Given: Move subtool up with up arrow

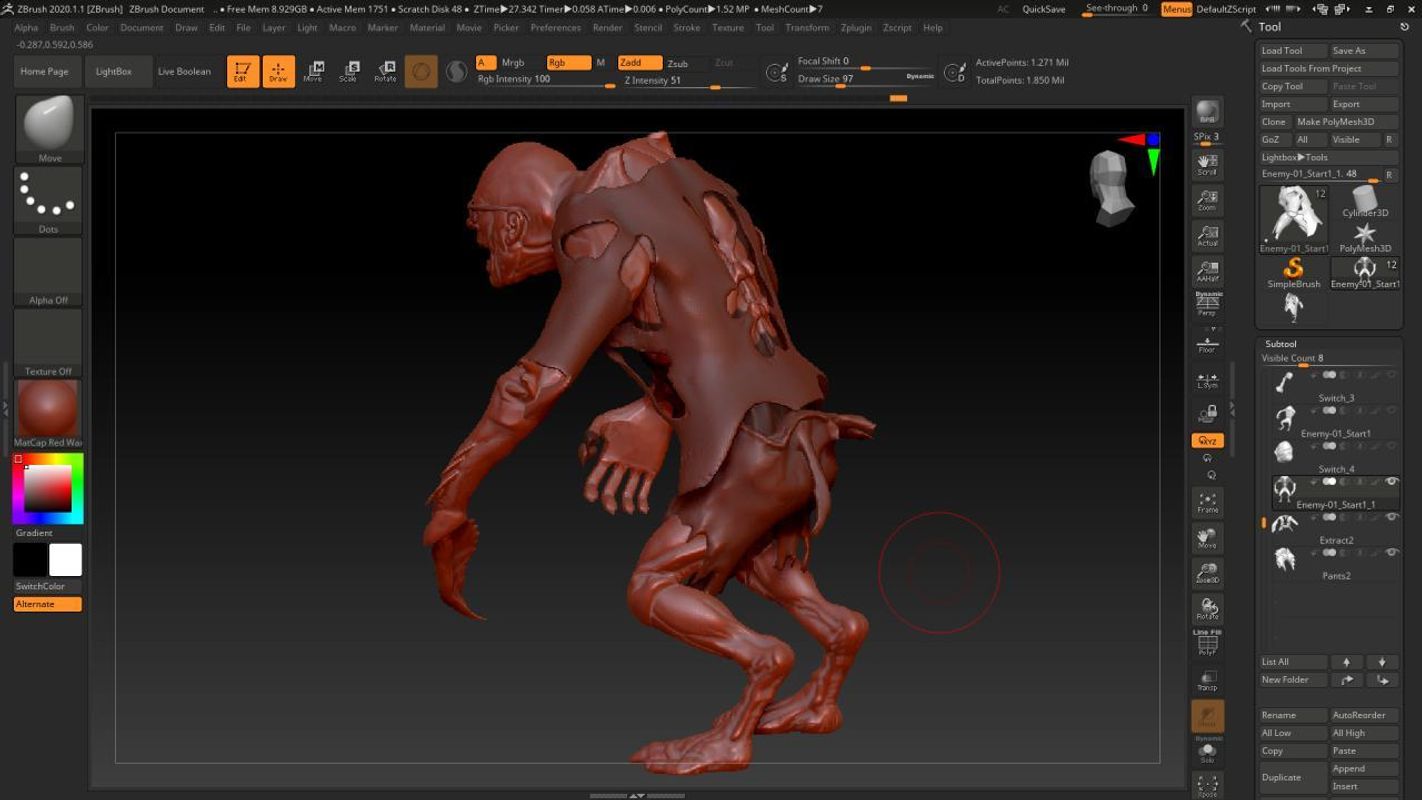Looking at the screenshot, I should pos(1346,662).
